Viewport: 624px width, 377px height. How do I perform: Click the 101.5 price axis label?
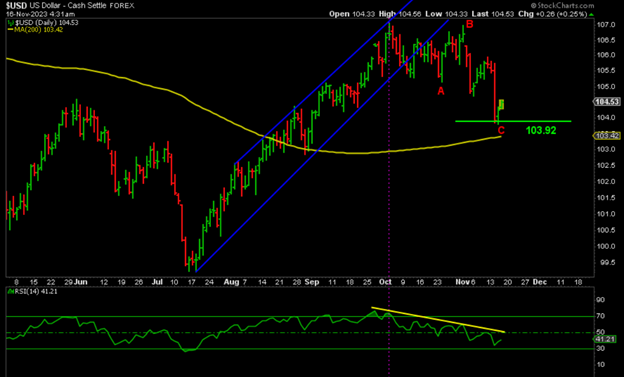pyautogui.click(x=606, y=198)
